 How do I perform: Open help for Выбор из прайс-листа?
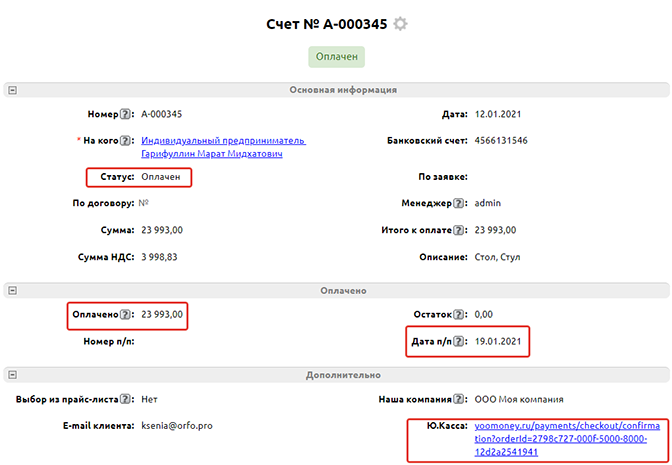coord(127,400)
